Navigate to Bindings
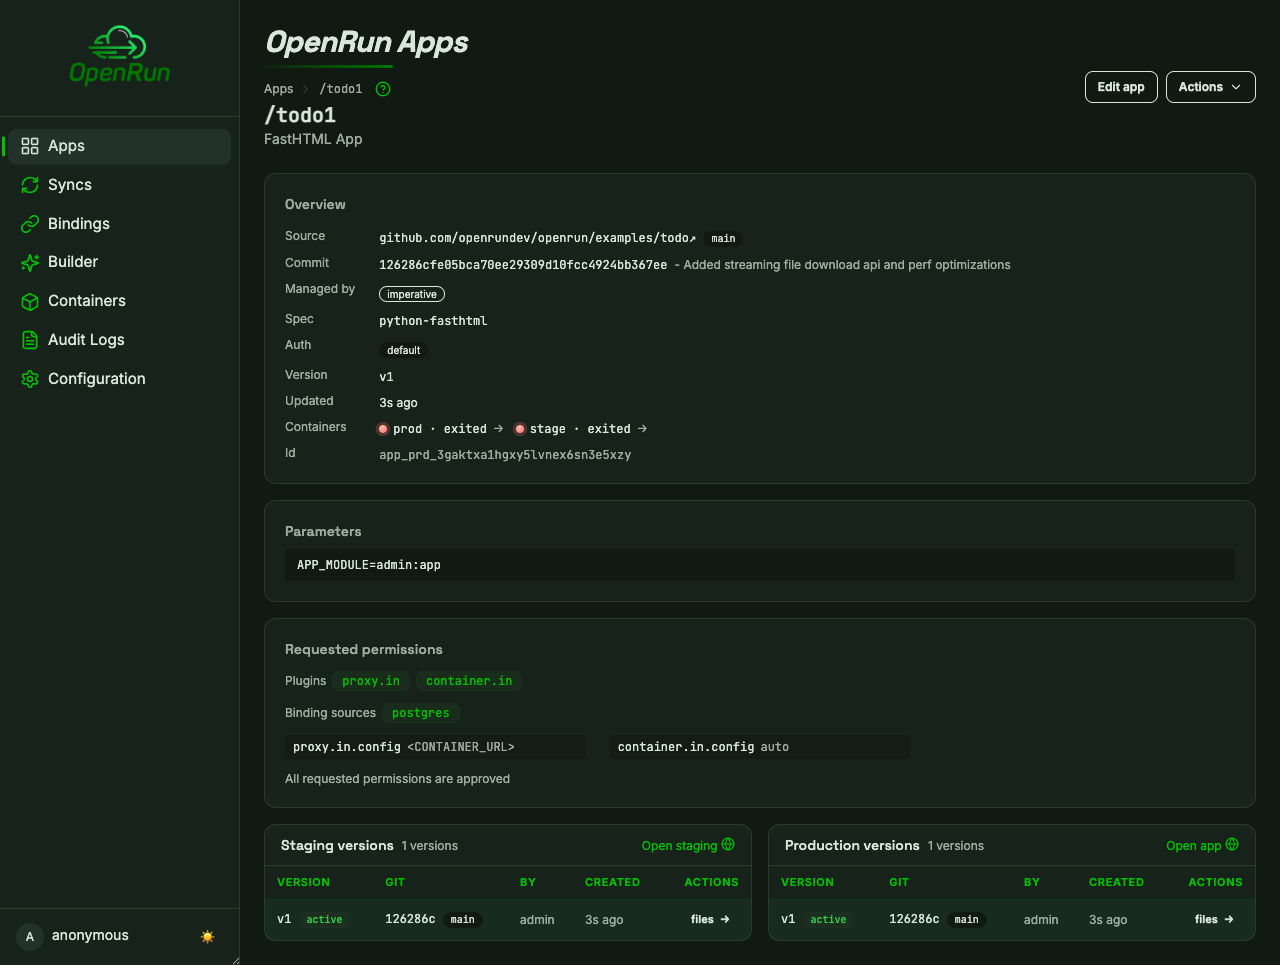Image resolution: width=1280 pixels, height=965 pixels. tap(119, 224)
